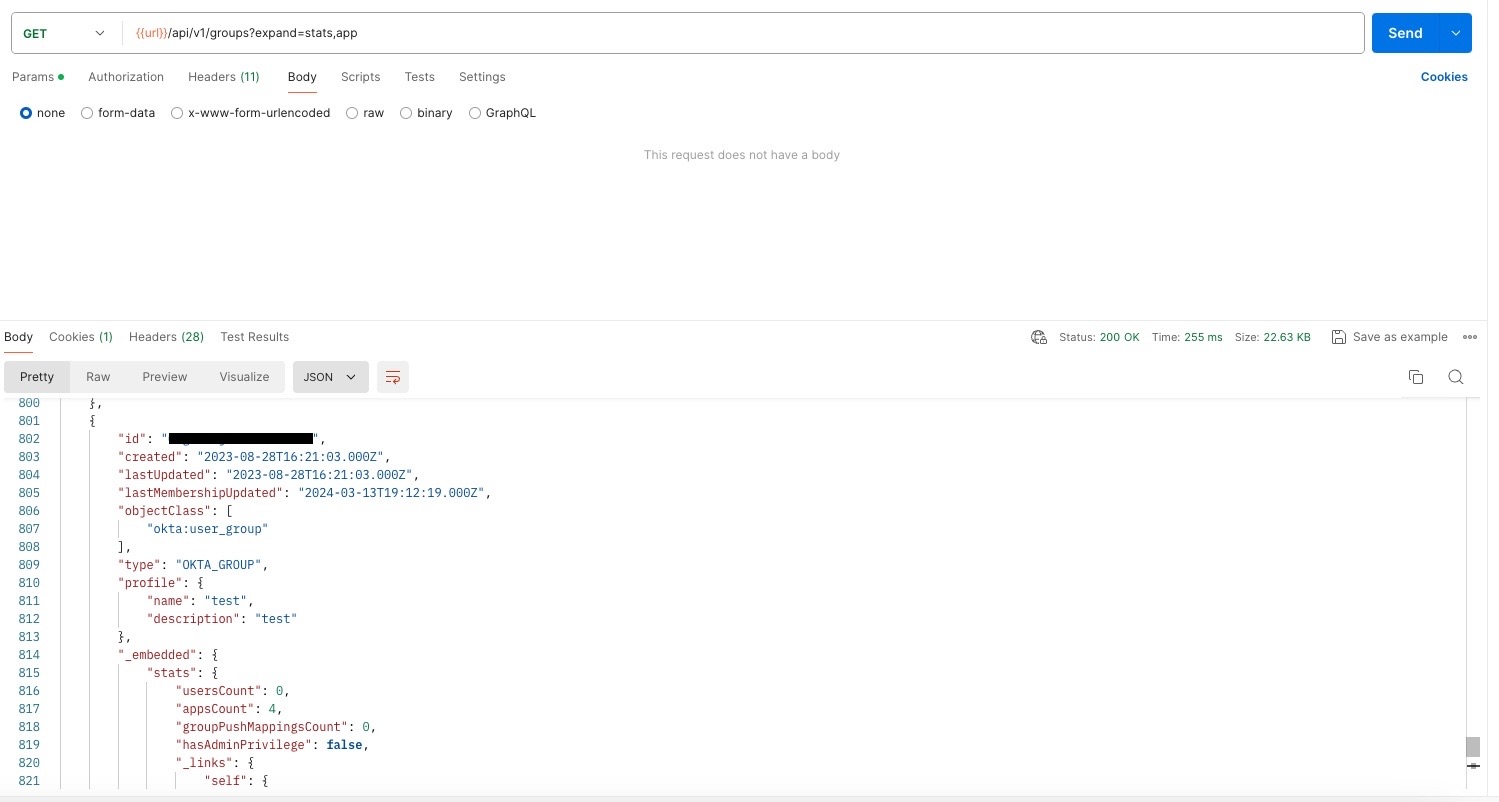Screen dimensions: 1499x802
Task: Open the three-dot response options menu
Action: pos(1469,337)
